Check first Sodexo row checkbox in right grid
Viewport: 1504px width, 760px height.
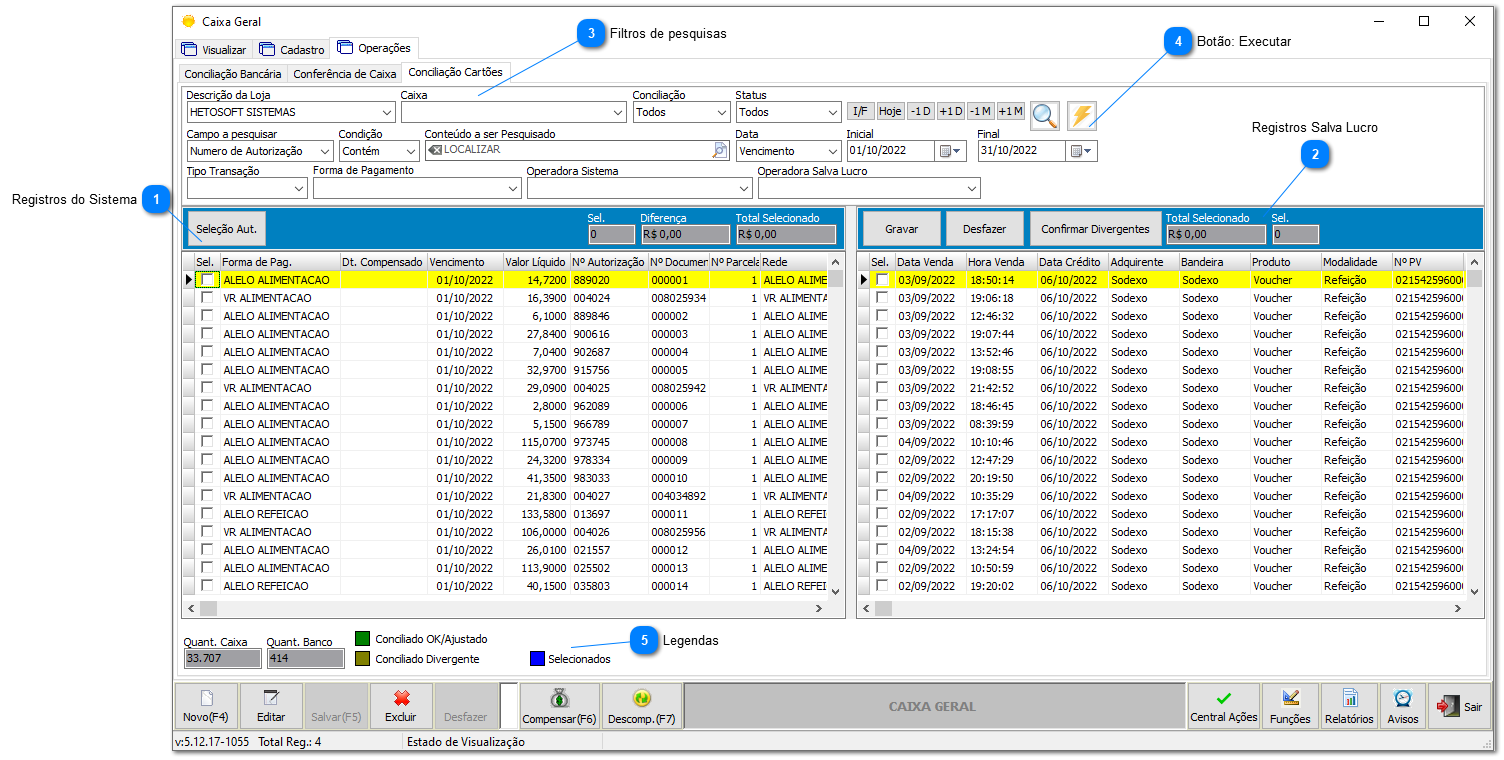click(882, 280)
